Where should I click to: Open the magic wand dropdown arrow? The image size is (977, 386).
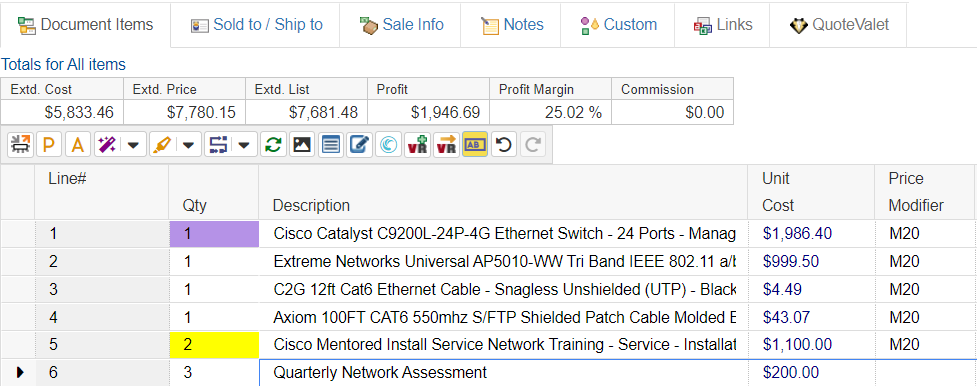tap(133, 145)
